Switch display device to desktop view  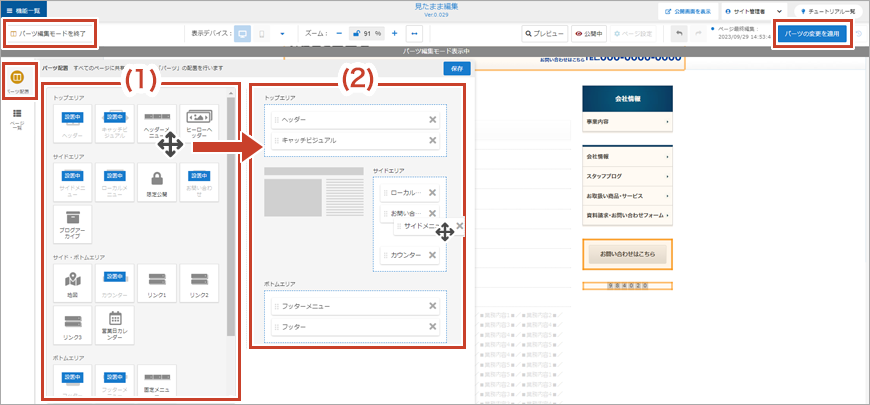click(241, 33)
